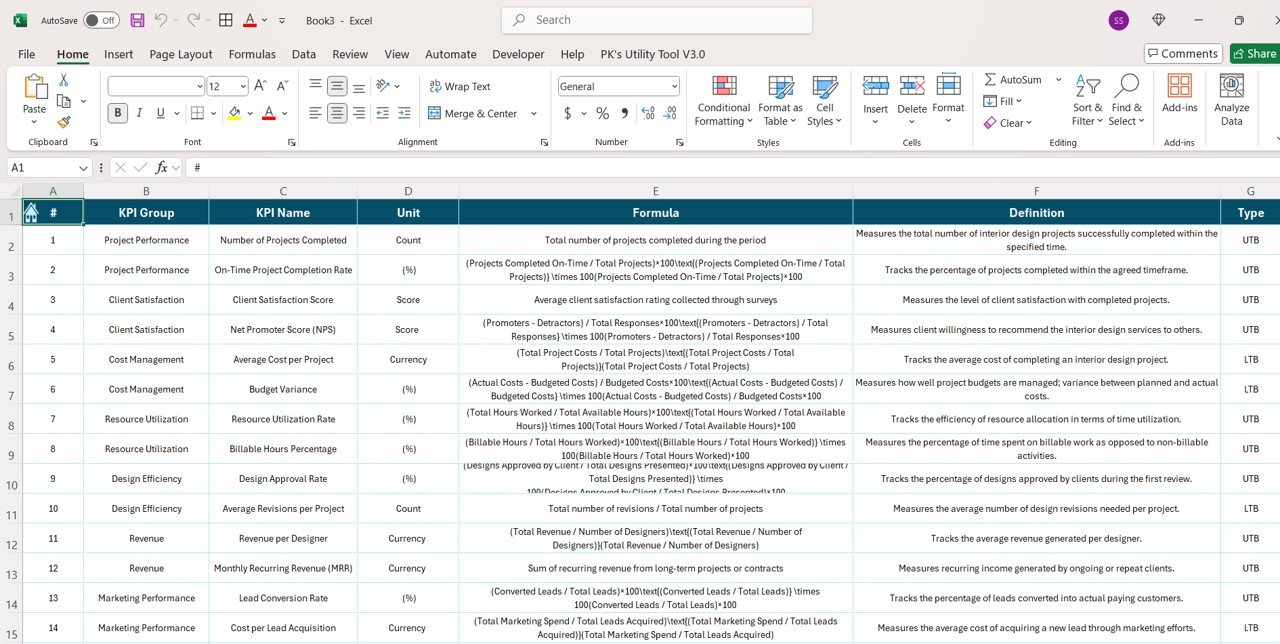
Task: Click the diamond premium icon in title bar
Action: tap(1159, 20)
